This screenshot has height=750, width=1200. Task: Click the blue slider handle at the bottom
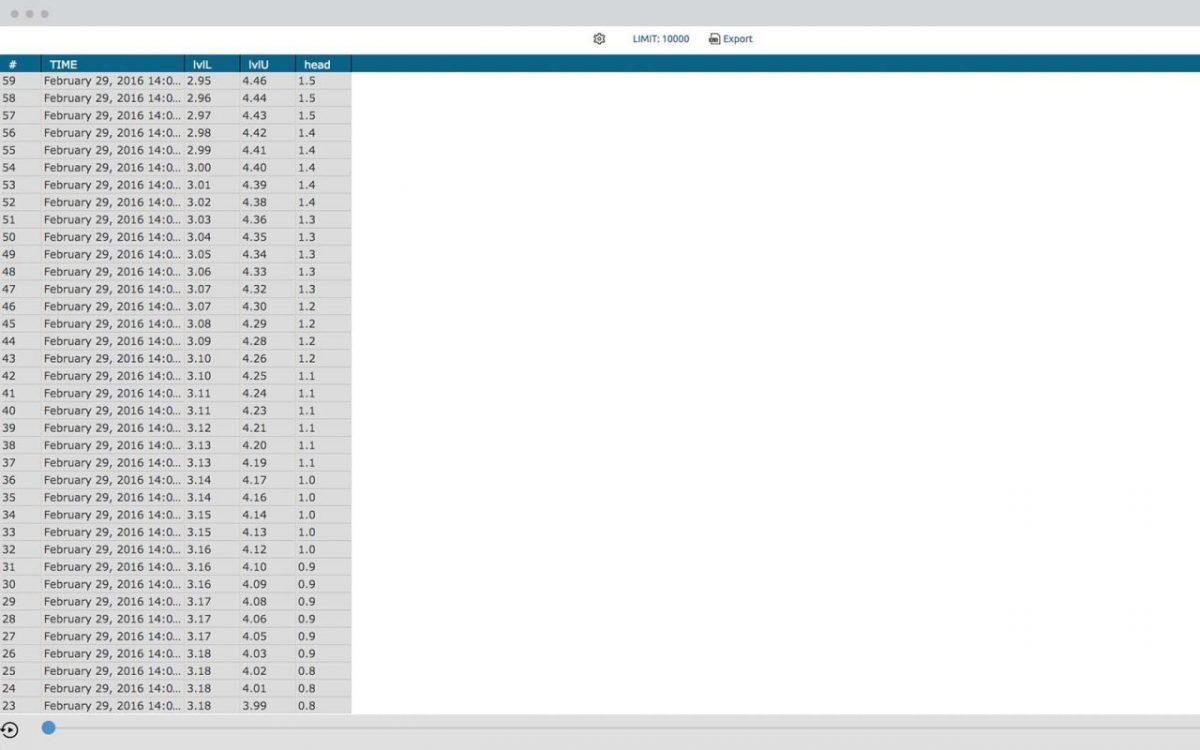coord(48,728)
